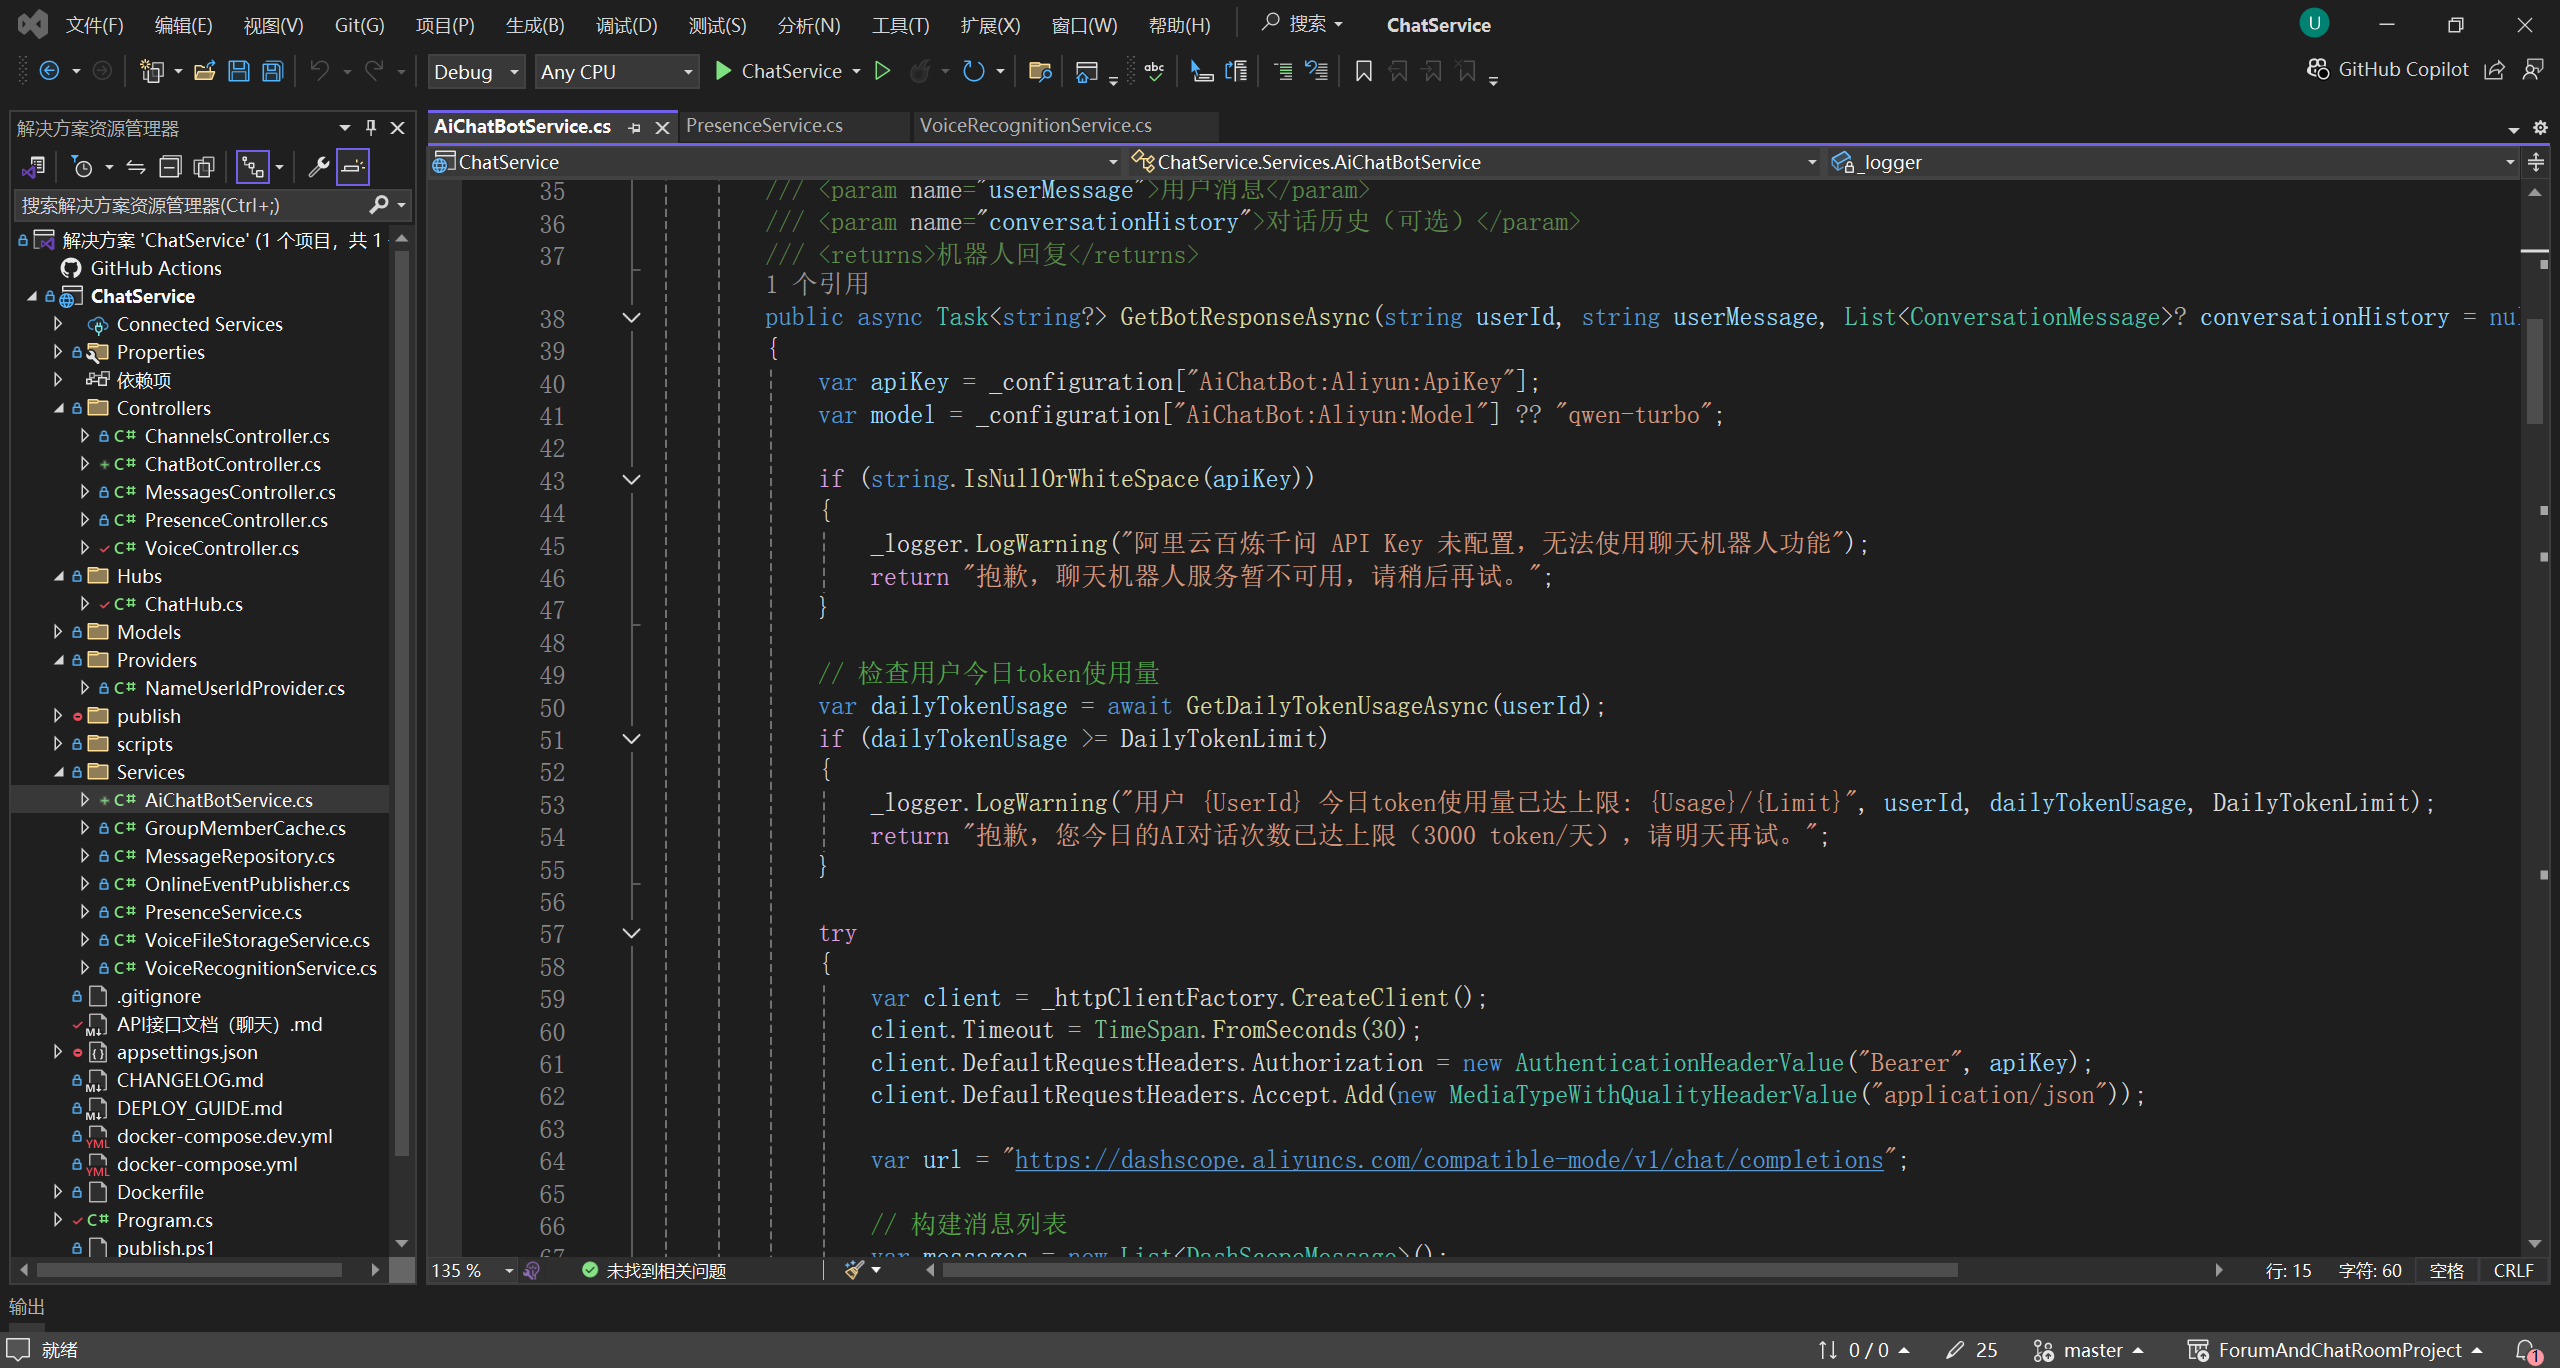This screenshot has width=2560, height=1368.
Task: Collapse the Controllers folder
Action: click(x=57, y=407)
